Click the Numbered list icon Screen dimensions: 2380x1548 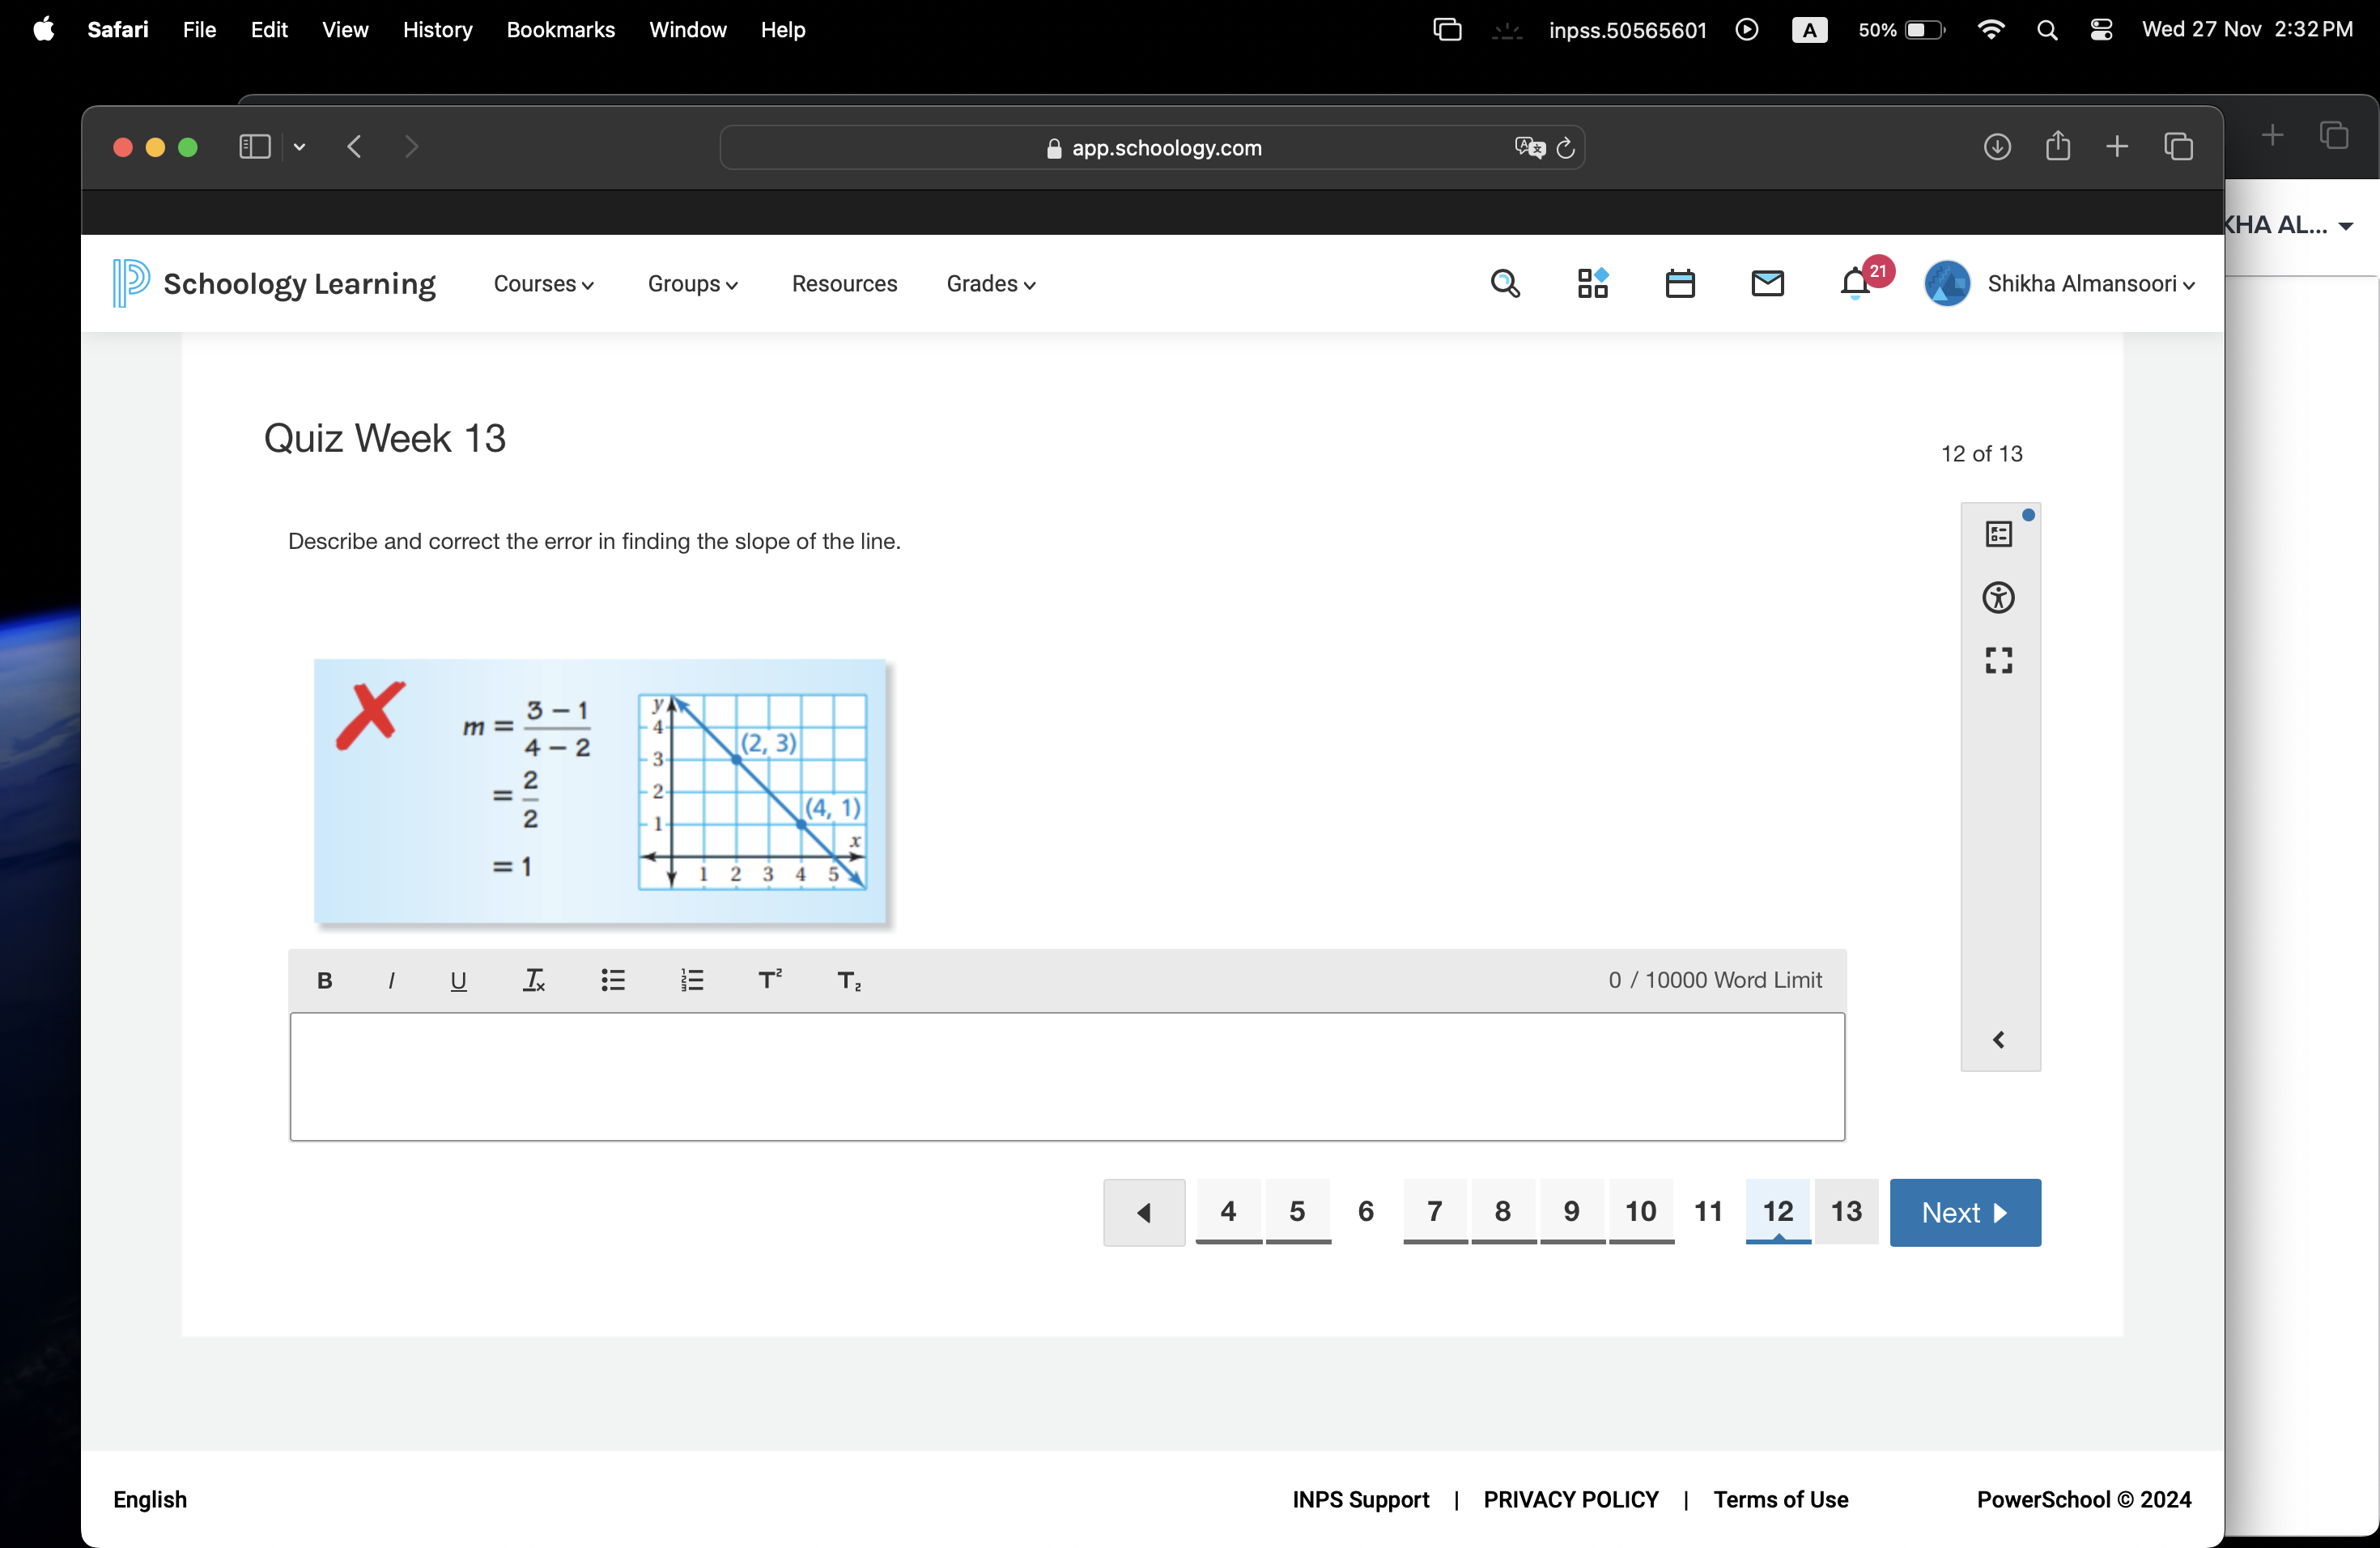pos(691,979)
